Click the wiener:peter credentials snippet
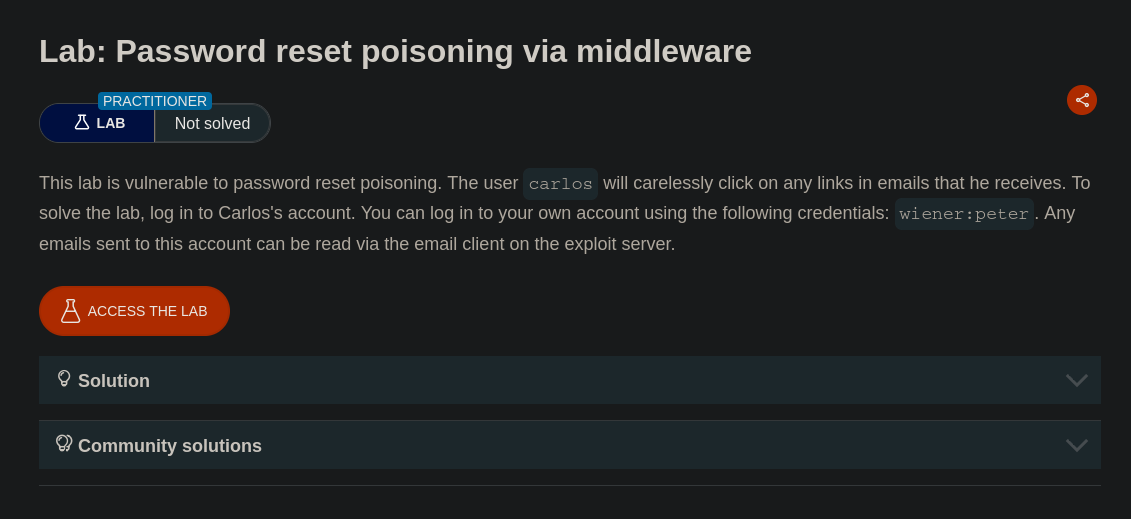 click(x=964, y=214)
